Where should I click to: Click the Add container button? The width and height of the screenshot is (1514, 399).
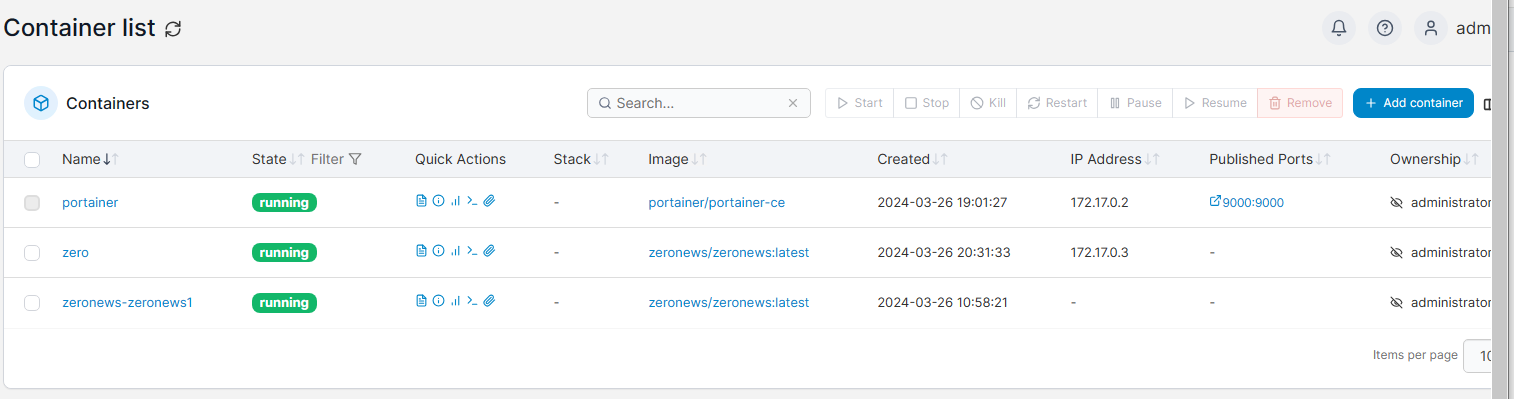(1413, 103)
